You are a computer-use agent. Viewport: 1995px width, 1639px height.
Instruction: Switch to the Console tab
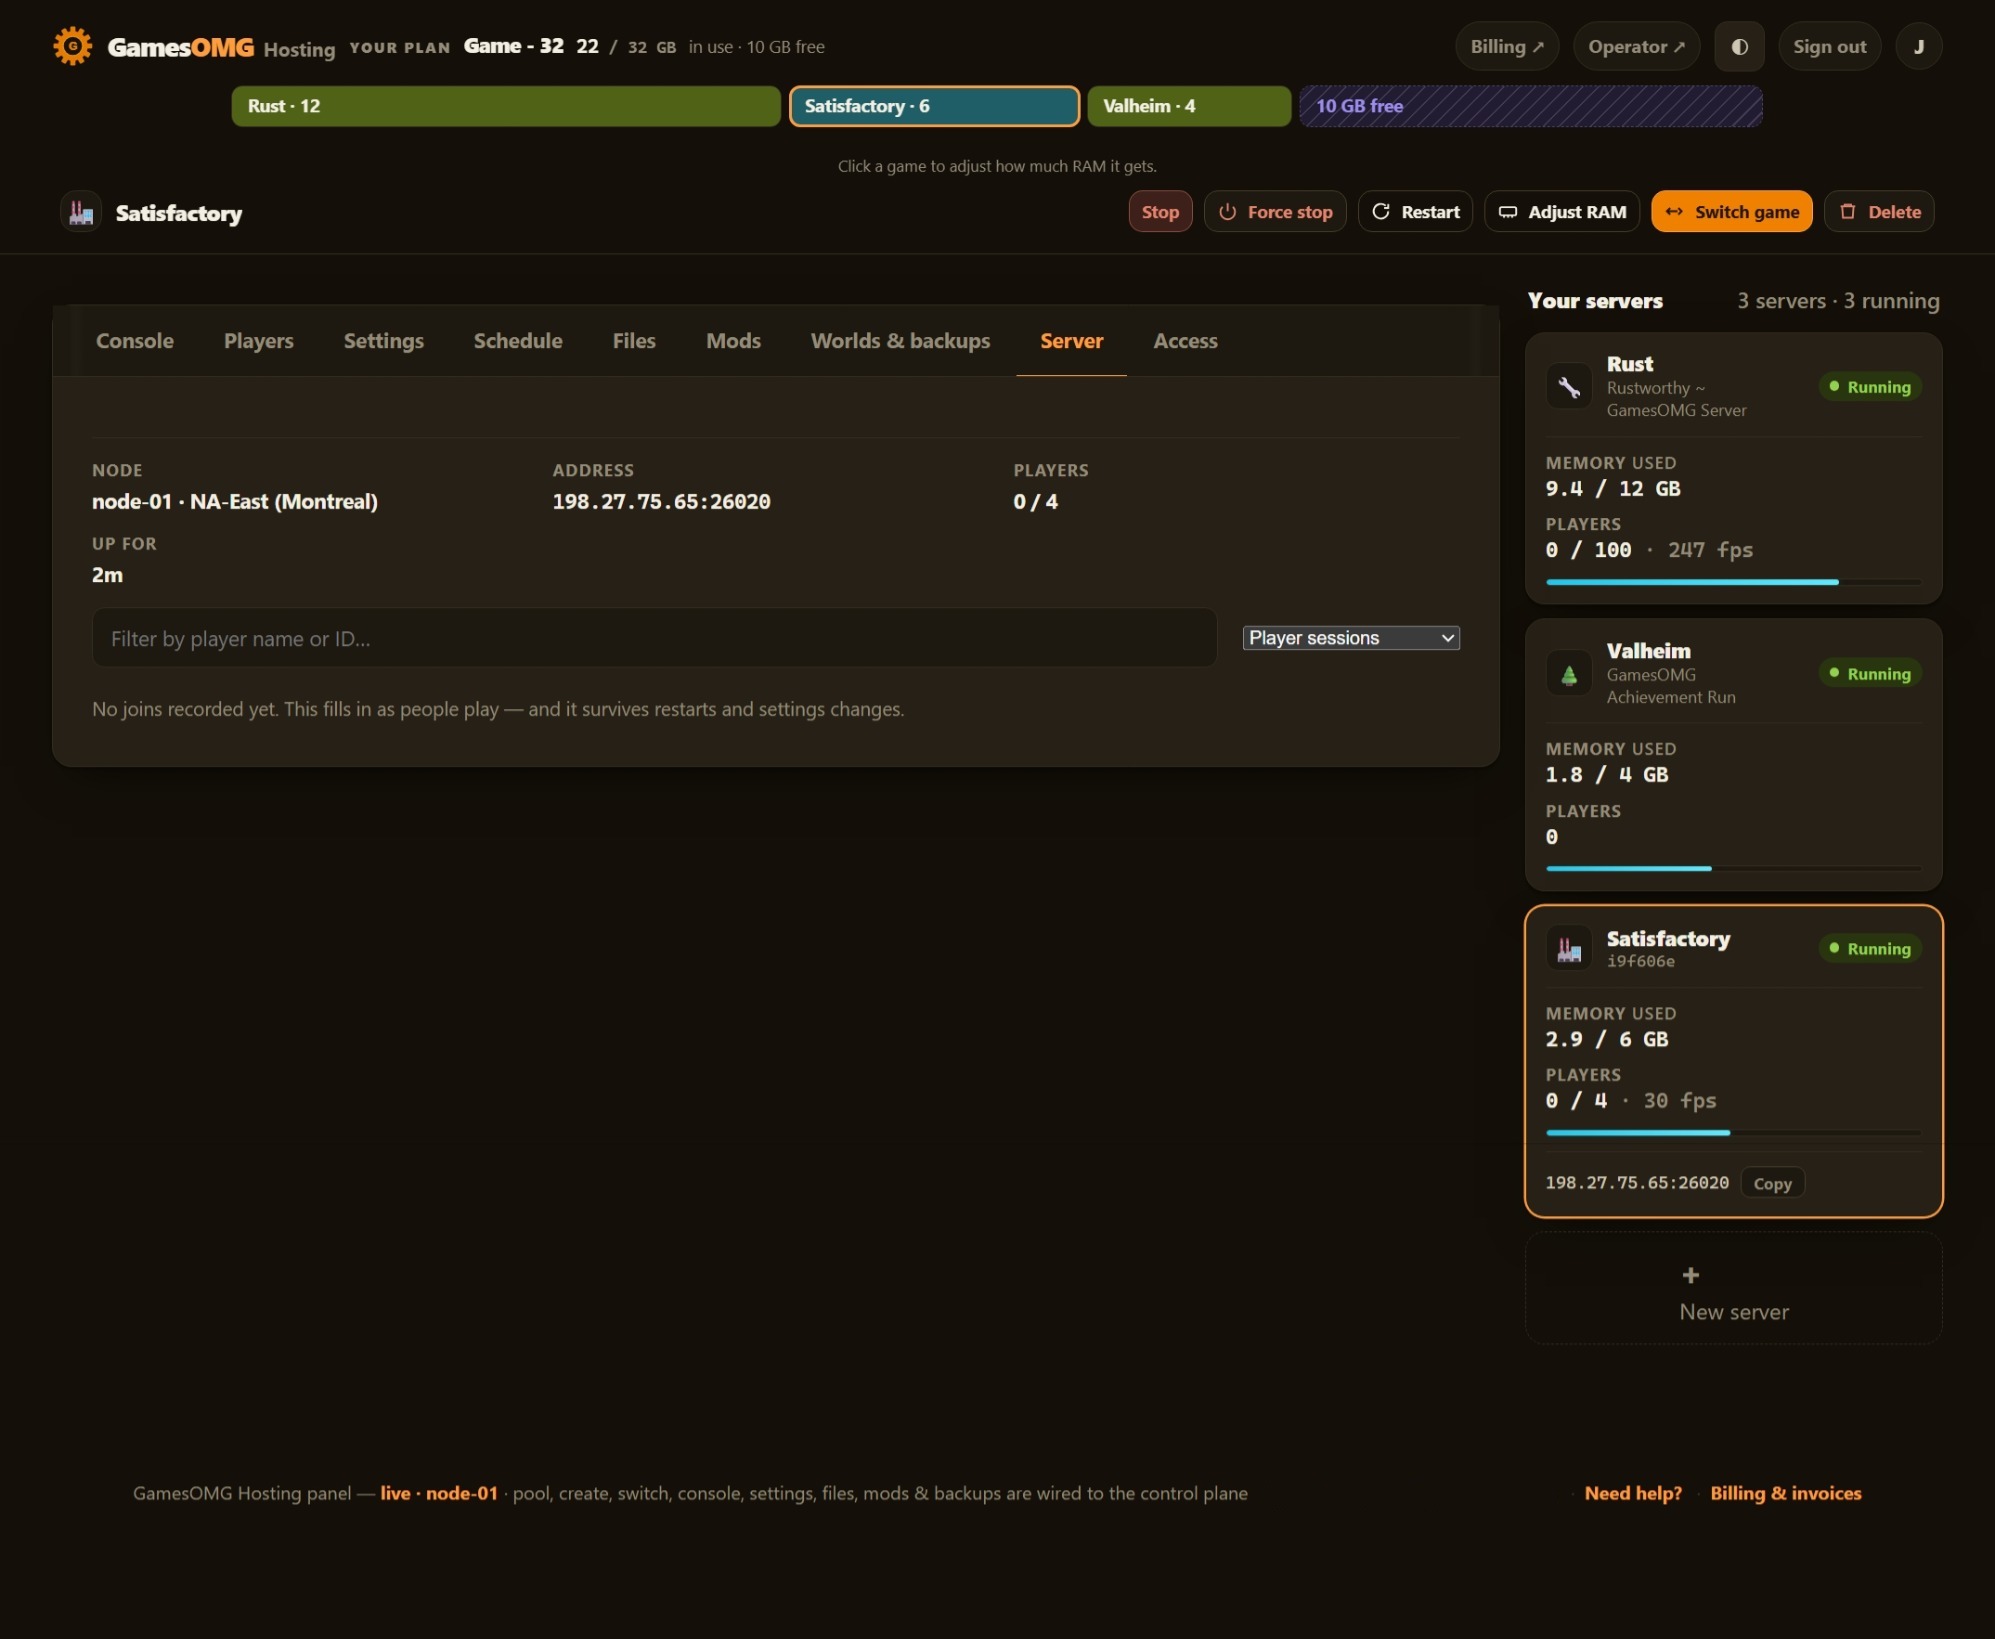[135, 341]
